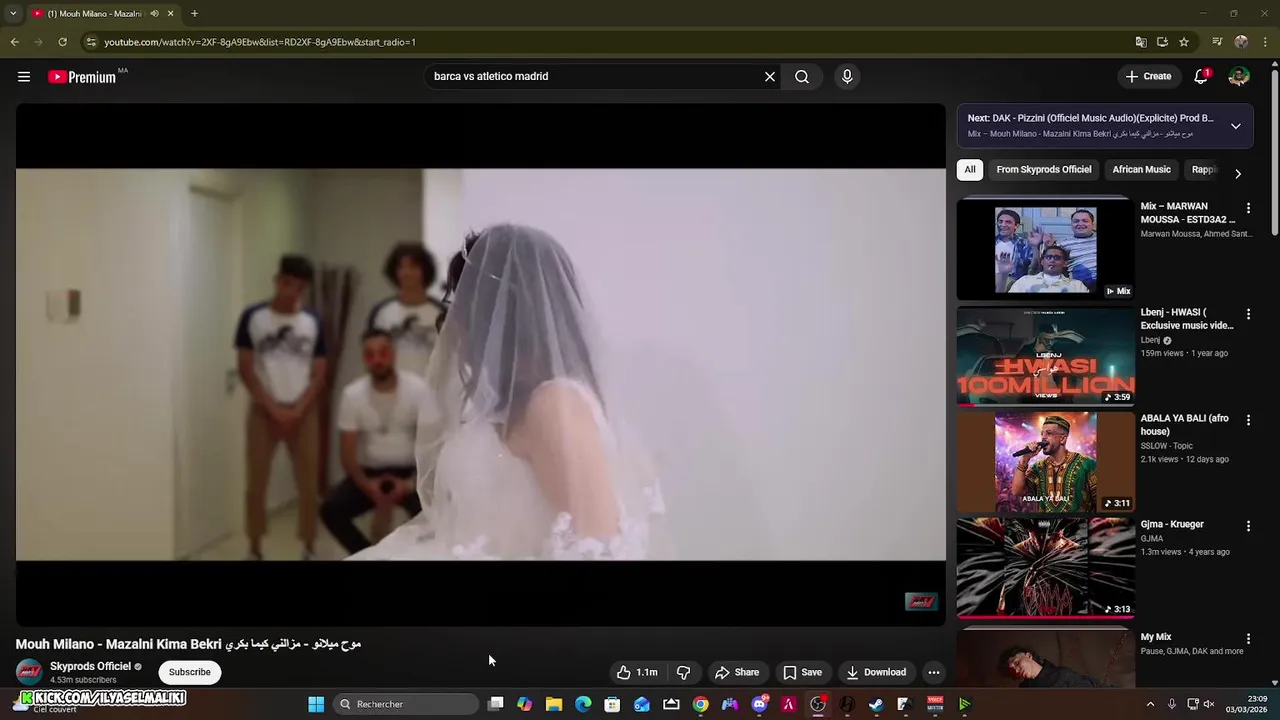Open YouTube notifications bell

1201,76
